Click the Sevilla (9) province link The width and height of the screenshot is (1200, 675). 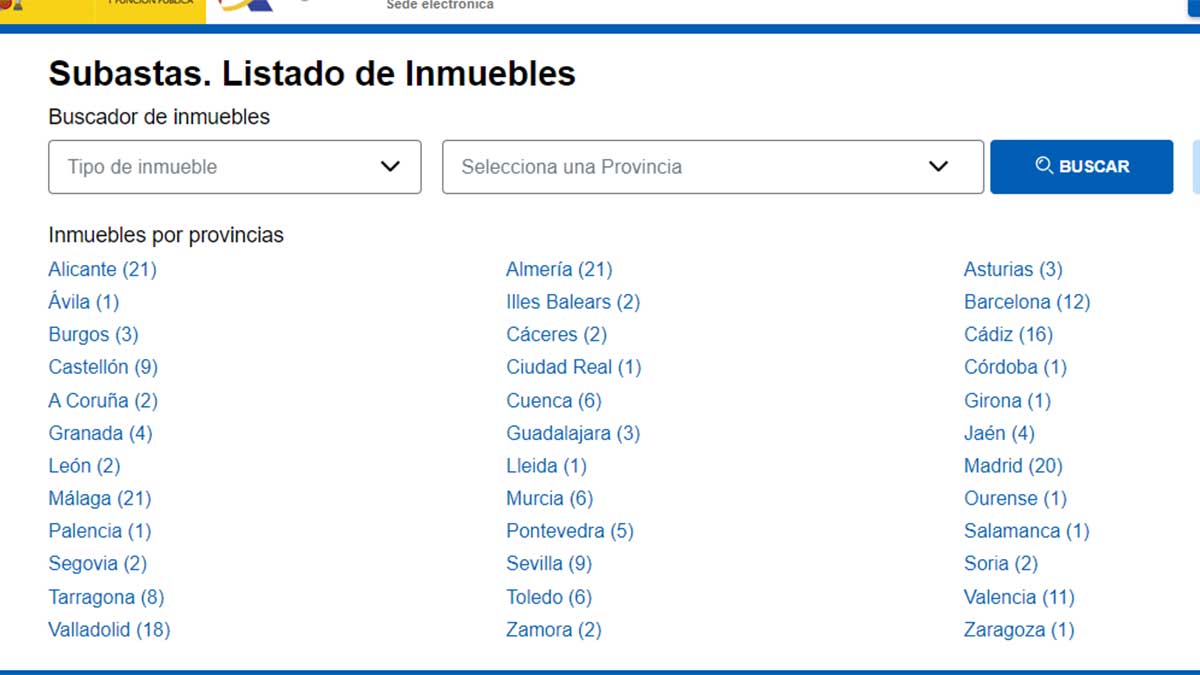tap(548, 563)
